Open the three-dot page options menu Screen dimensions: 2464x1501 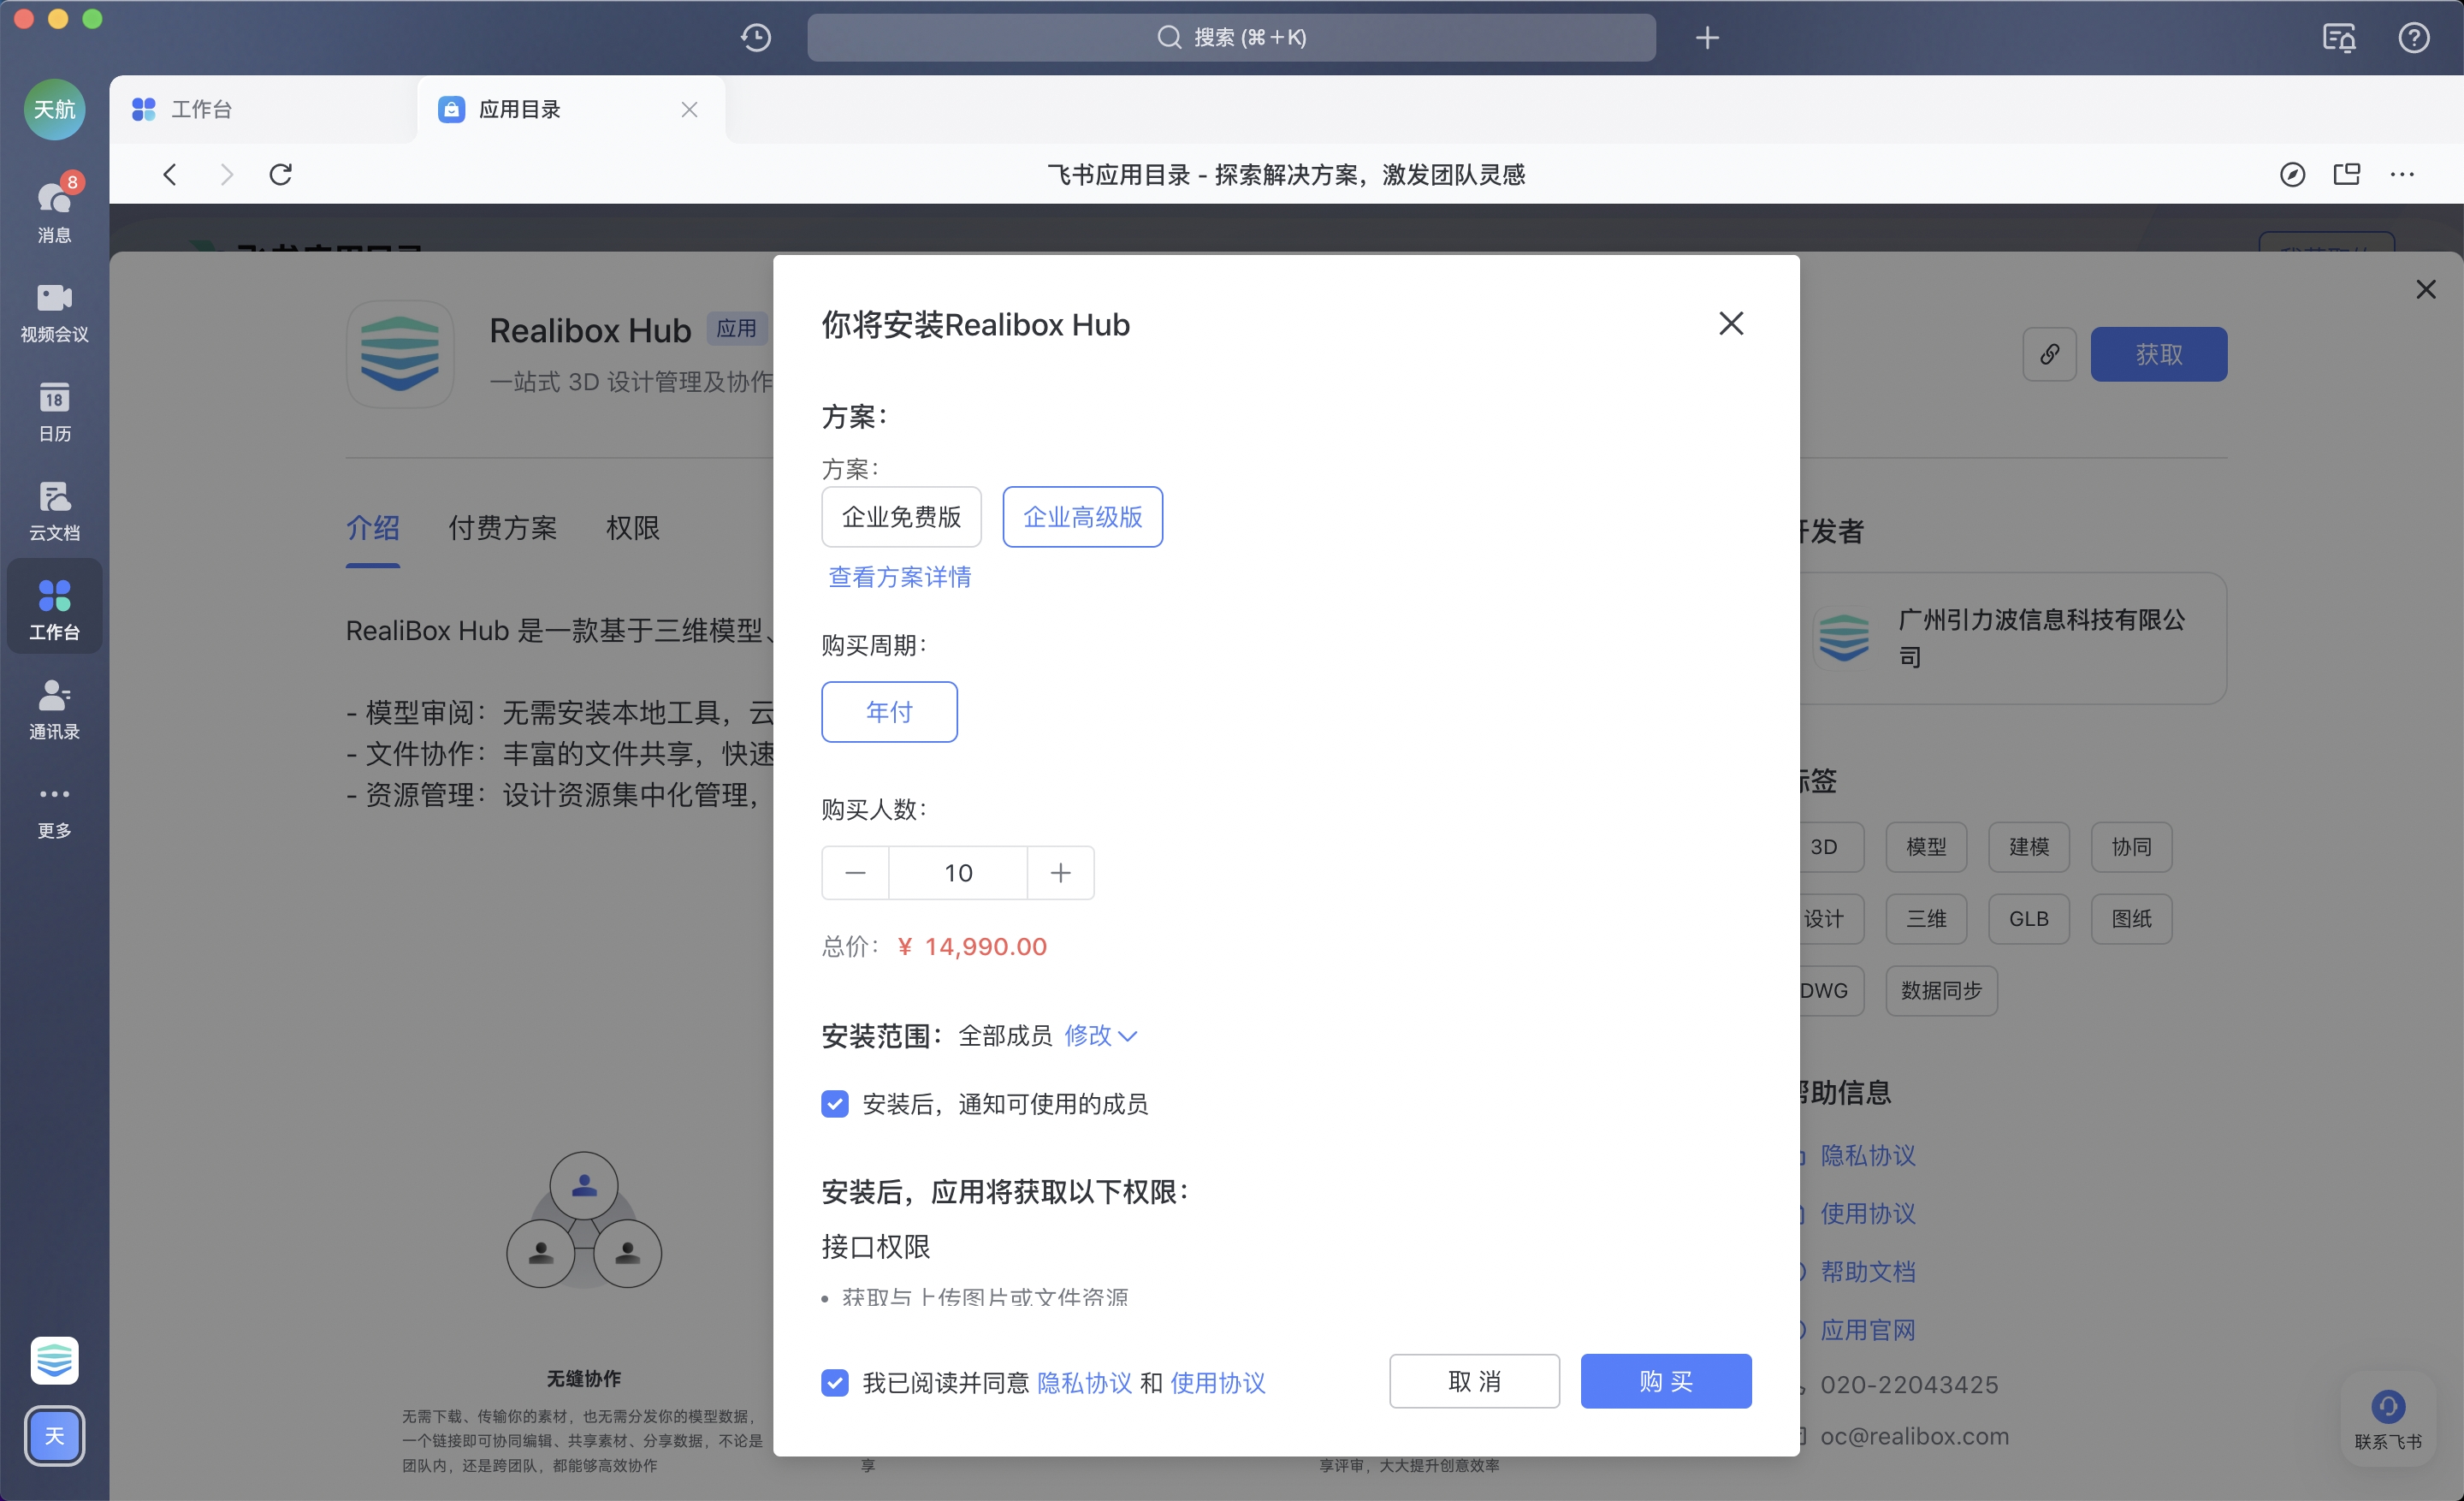(x=2402, y=175)
